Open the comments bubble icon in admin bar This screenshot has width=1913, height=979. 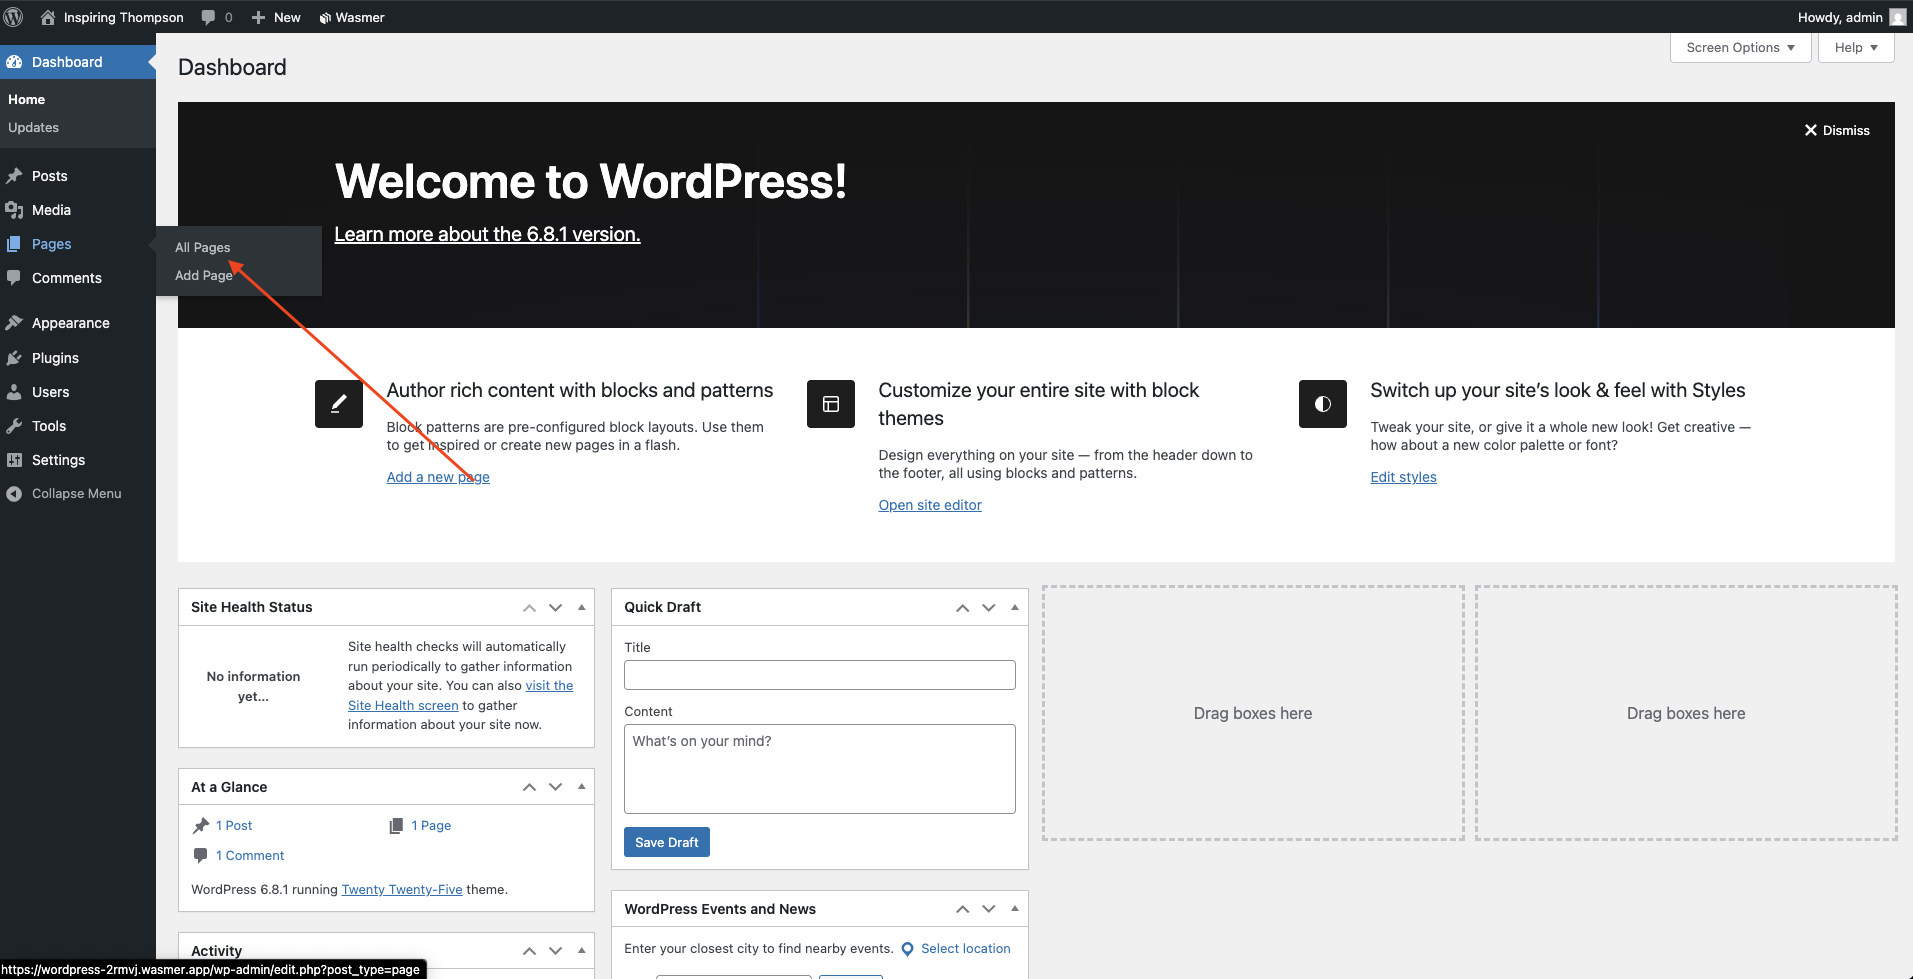tap(208, 17)
